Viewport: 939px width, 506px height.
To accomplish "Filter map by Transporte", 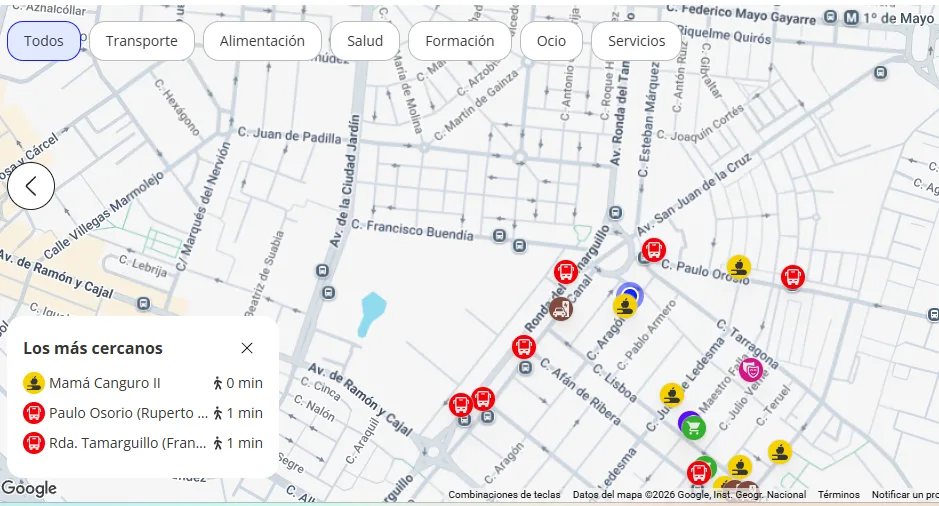I will coord(142,41).
